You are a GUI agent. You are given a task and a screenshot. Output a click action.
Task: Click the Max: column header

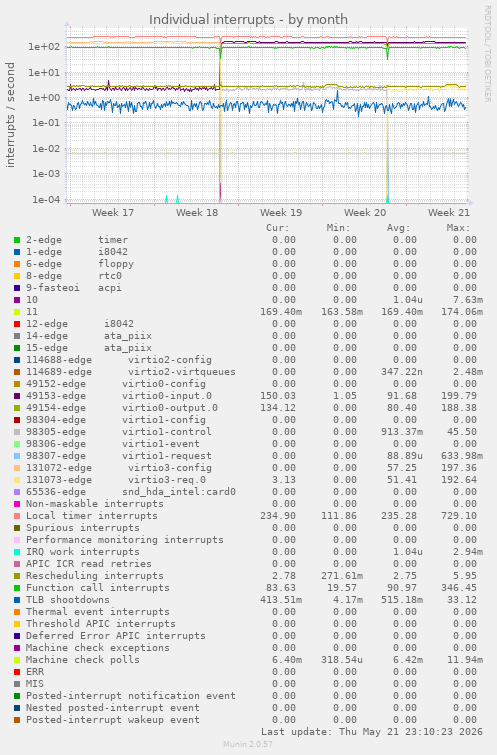tap(458, 228)
